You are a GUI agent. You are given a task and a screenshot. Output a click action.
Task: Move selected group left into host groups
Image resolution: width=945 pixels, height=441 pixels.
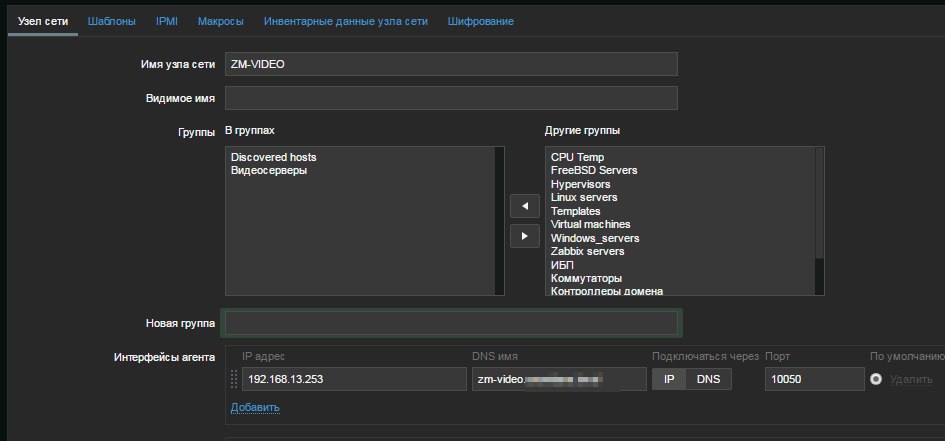pos(524,206)
